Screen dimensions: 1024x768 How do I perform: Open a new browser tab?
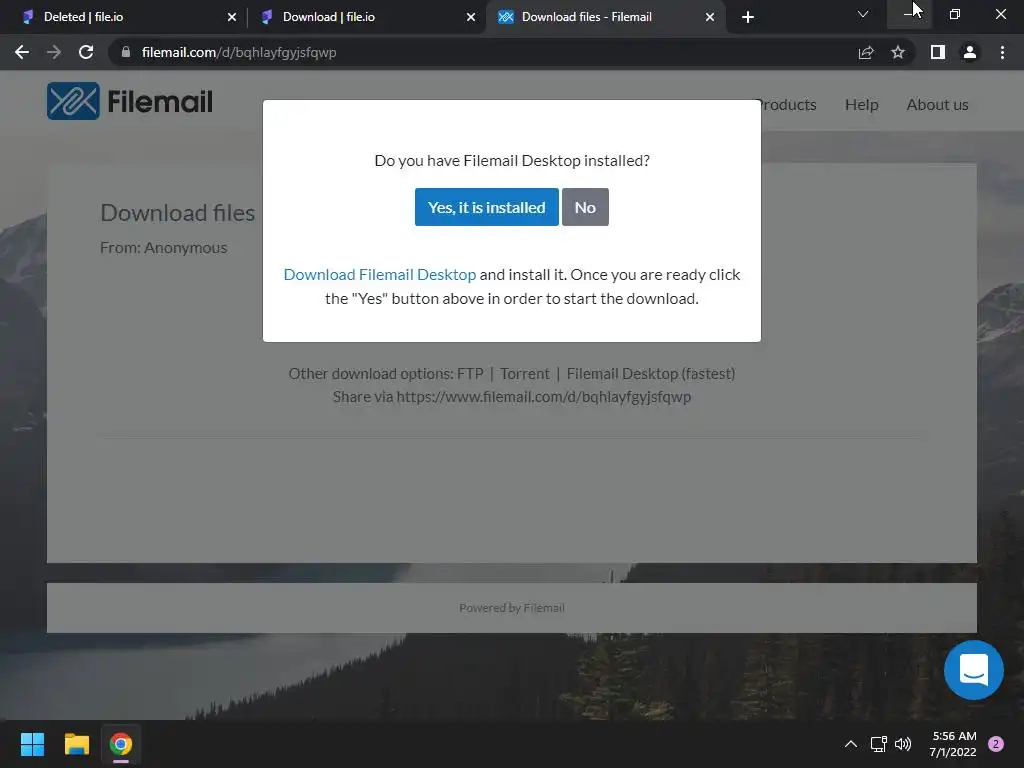[x=748, y=17]
